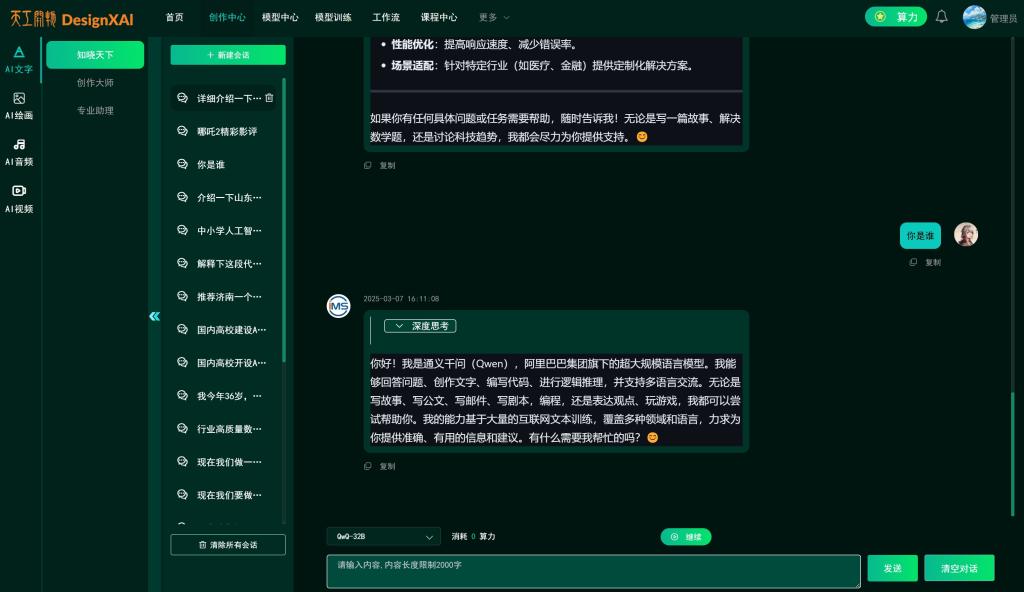Go to 模型中心 in the top menu
1024x592 pixels.
tap(280, 17)
